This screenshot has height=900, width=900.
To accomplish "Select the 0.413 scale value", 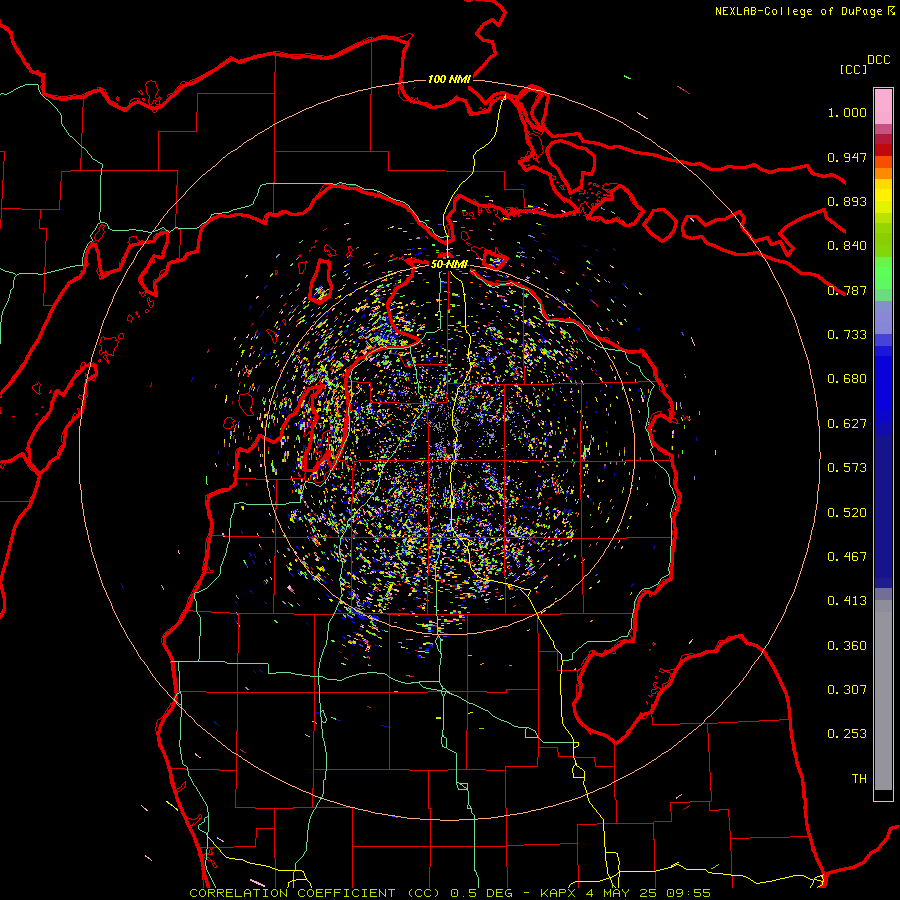I will click(x=847, y=601).
